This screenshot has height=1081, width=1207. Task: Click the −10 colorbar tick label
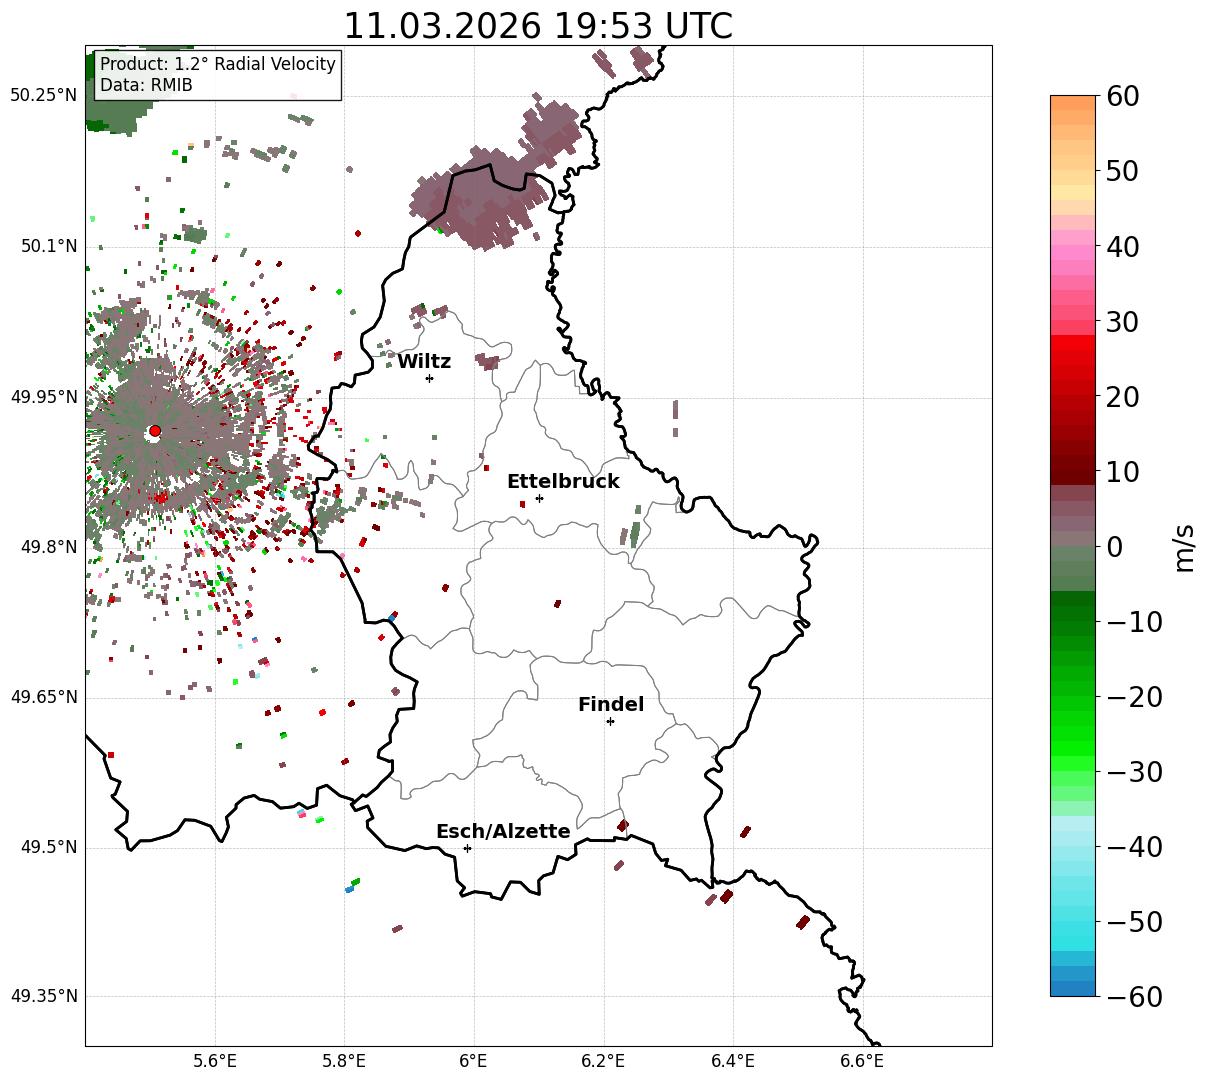(1134, 622)
